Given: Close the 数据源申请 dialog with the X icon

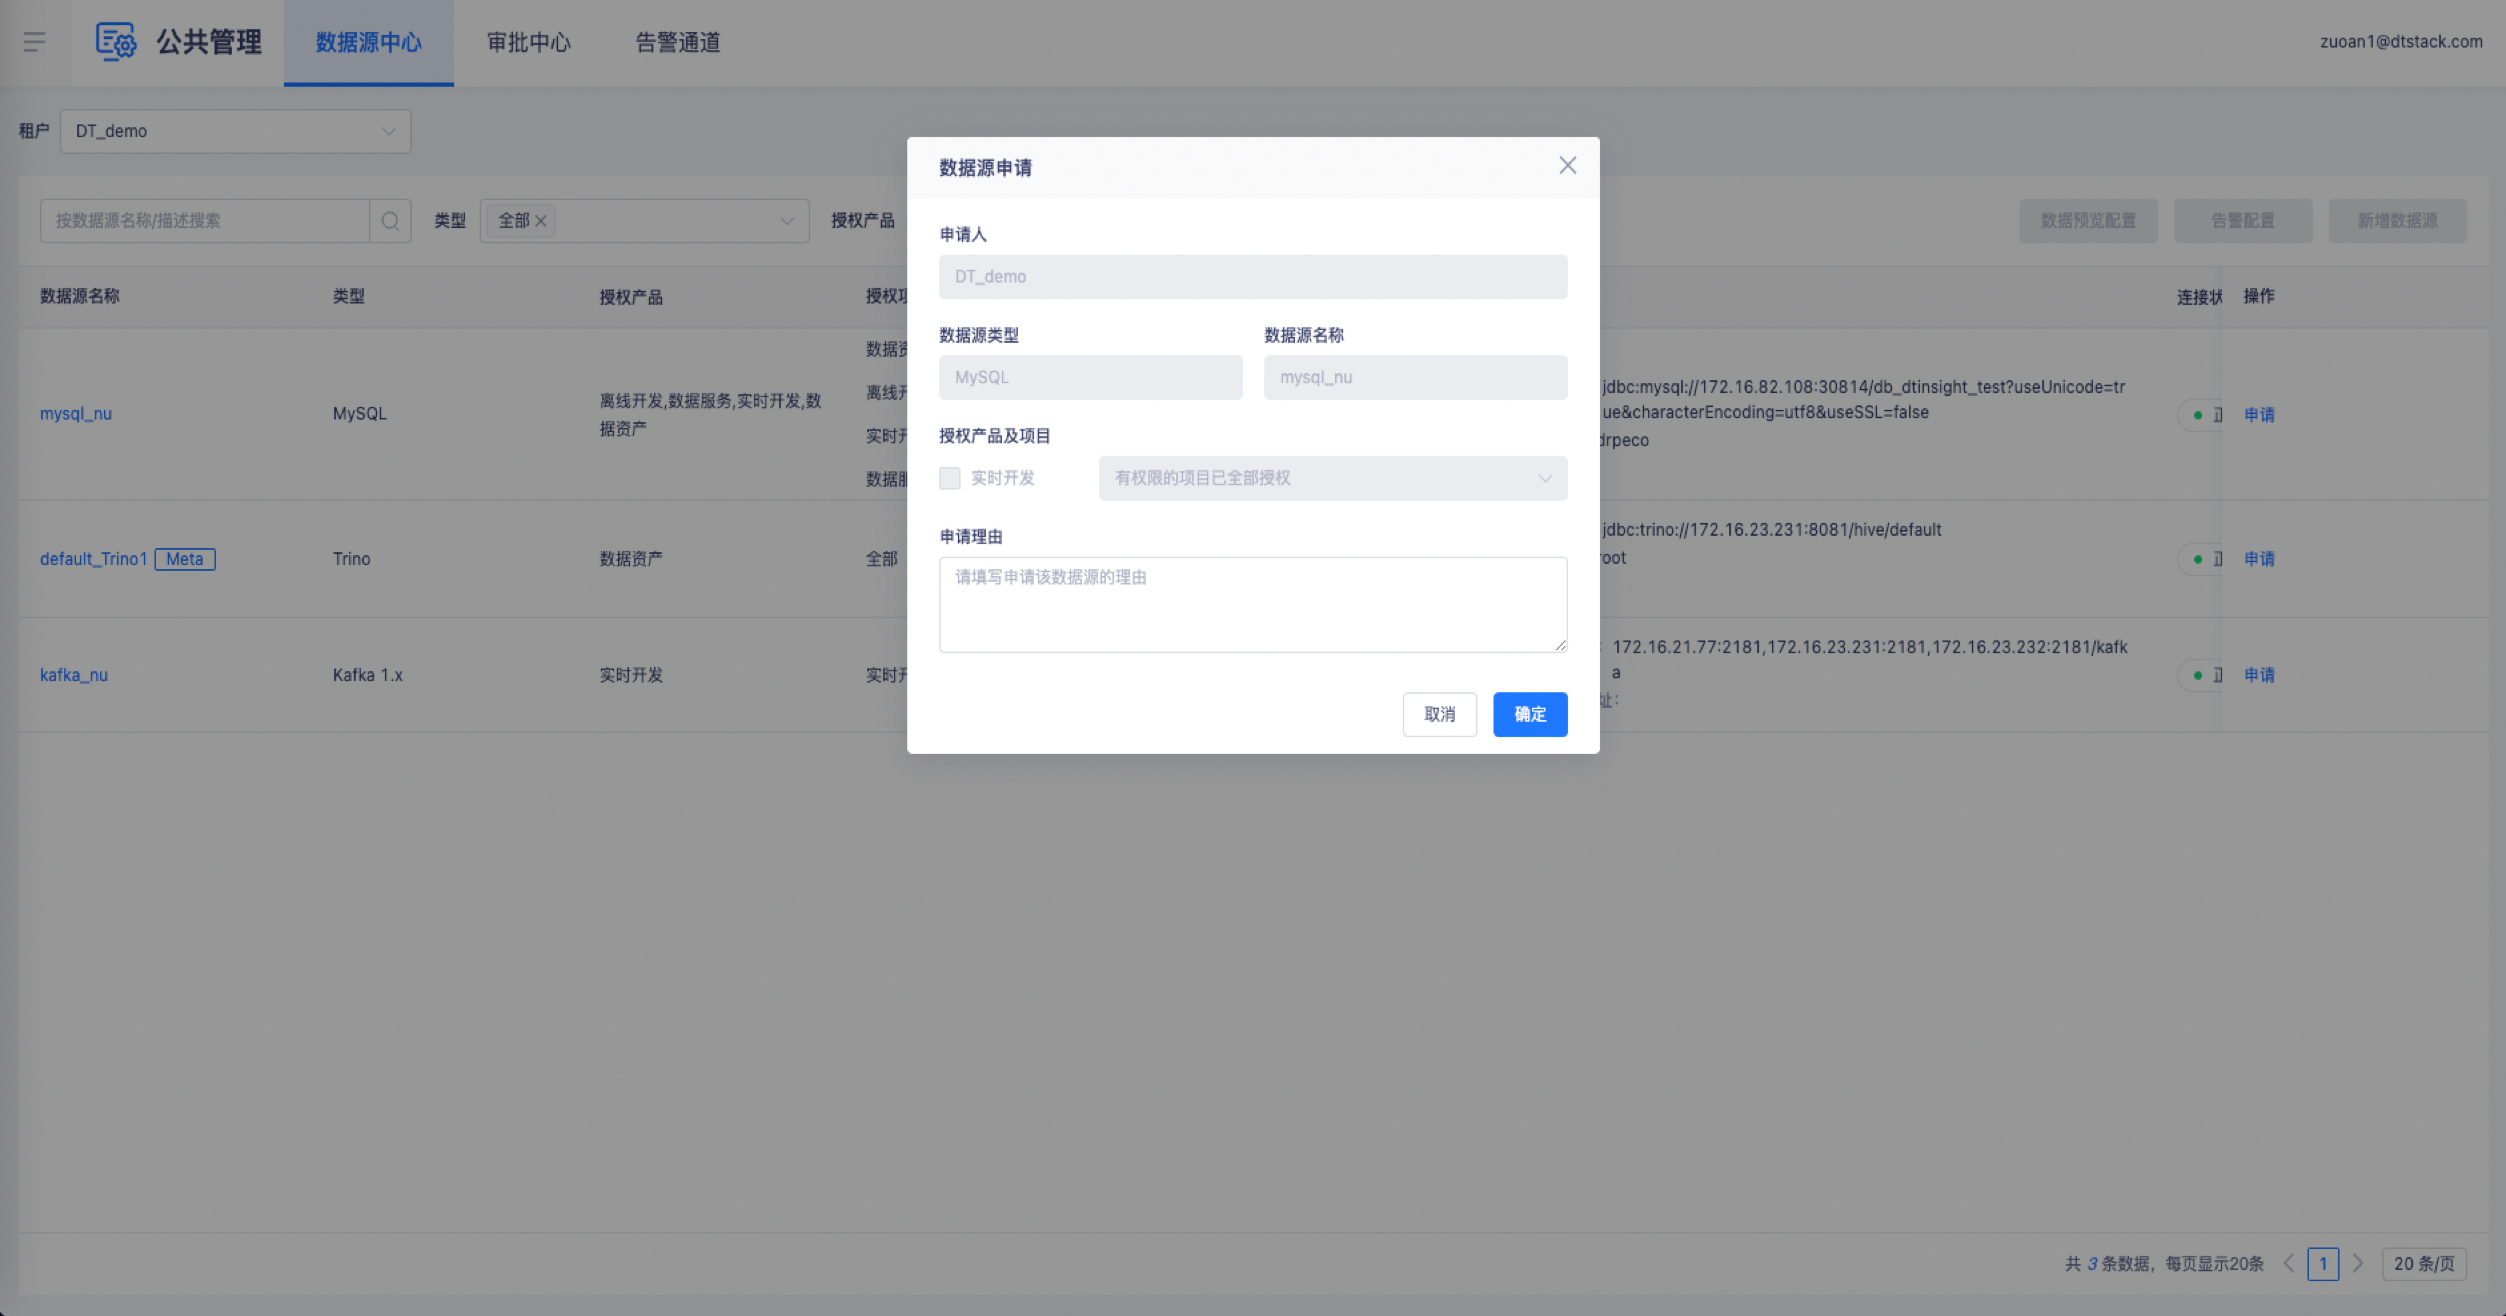Looking at the screenshot, I should click(1567, 166).
